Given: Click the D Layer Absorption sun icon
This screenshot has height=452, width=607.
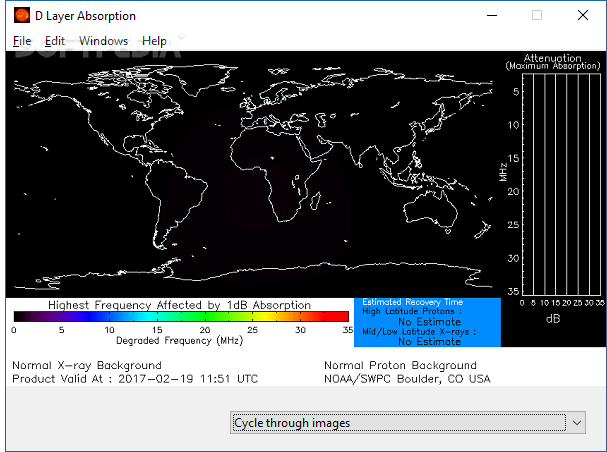Looking at the screenshot, I should 22,15.
